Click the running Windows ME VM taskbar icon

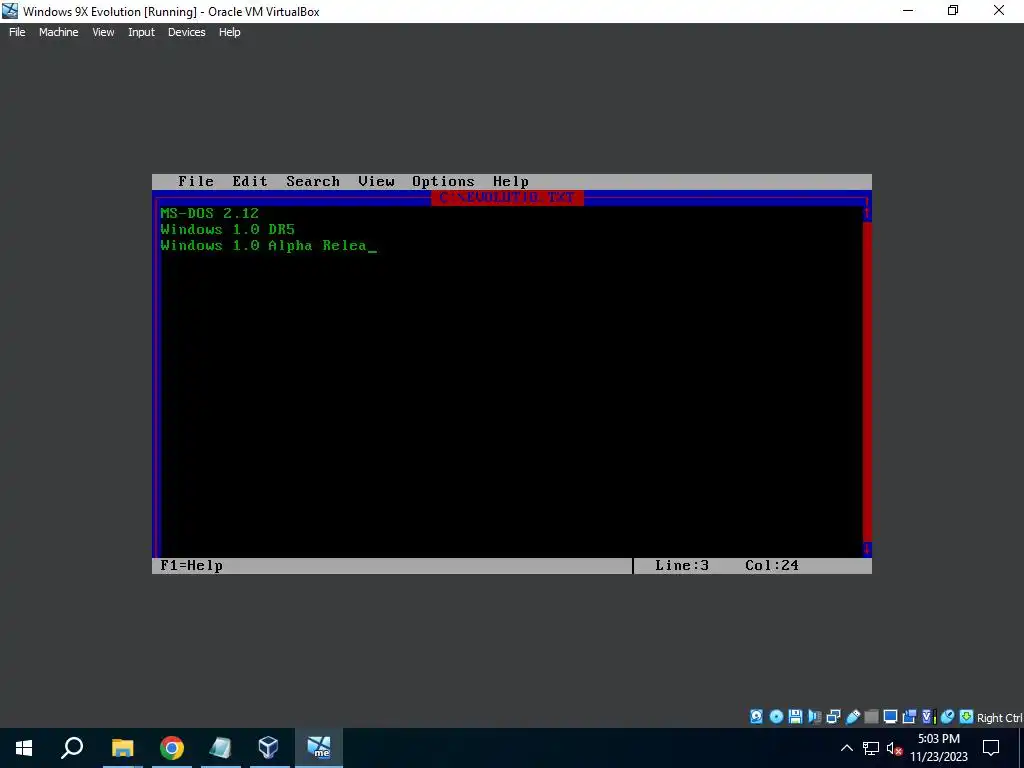(319, 748)
